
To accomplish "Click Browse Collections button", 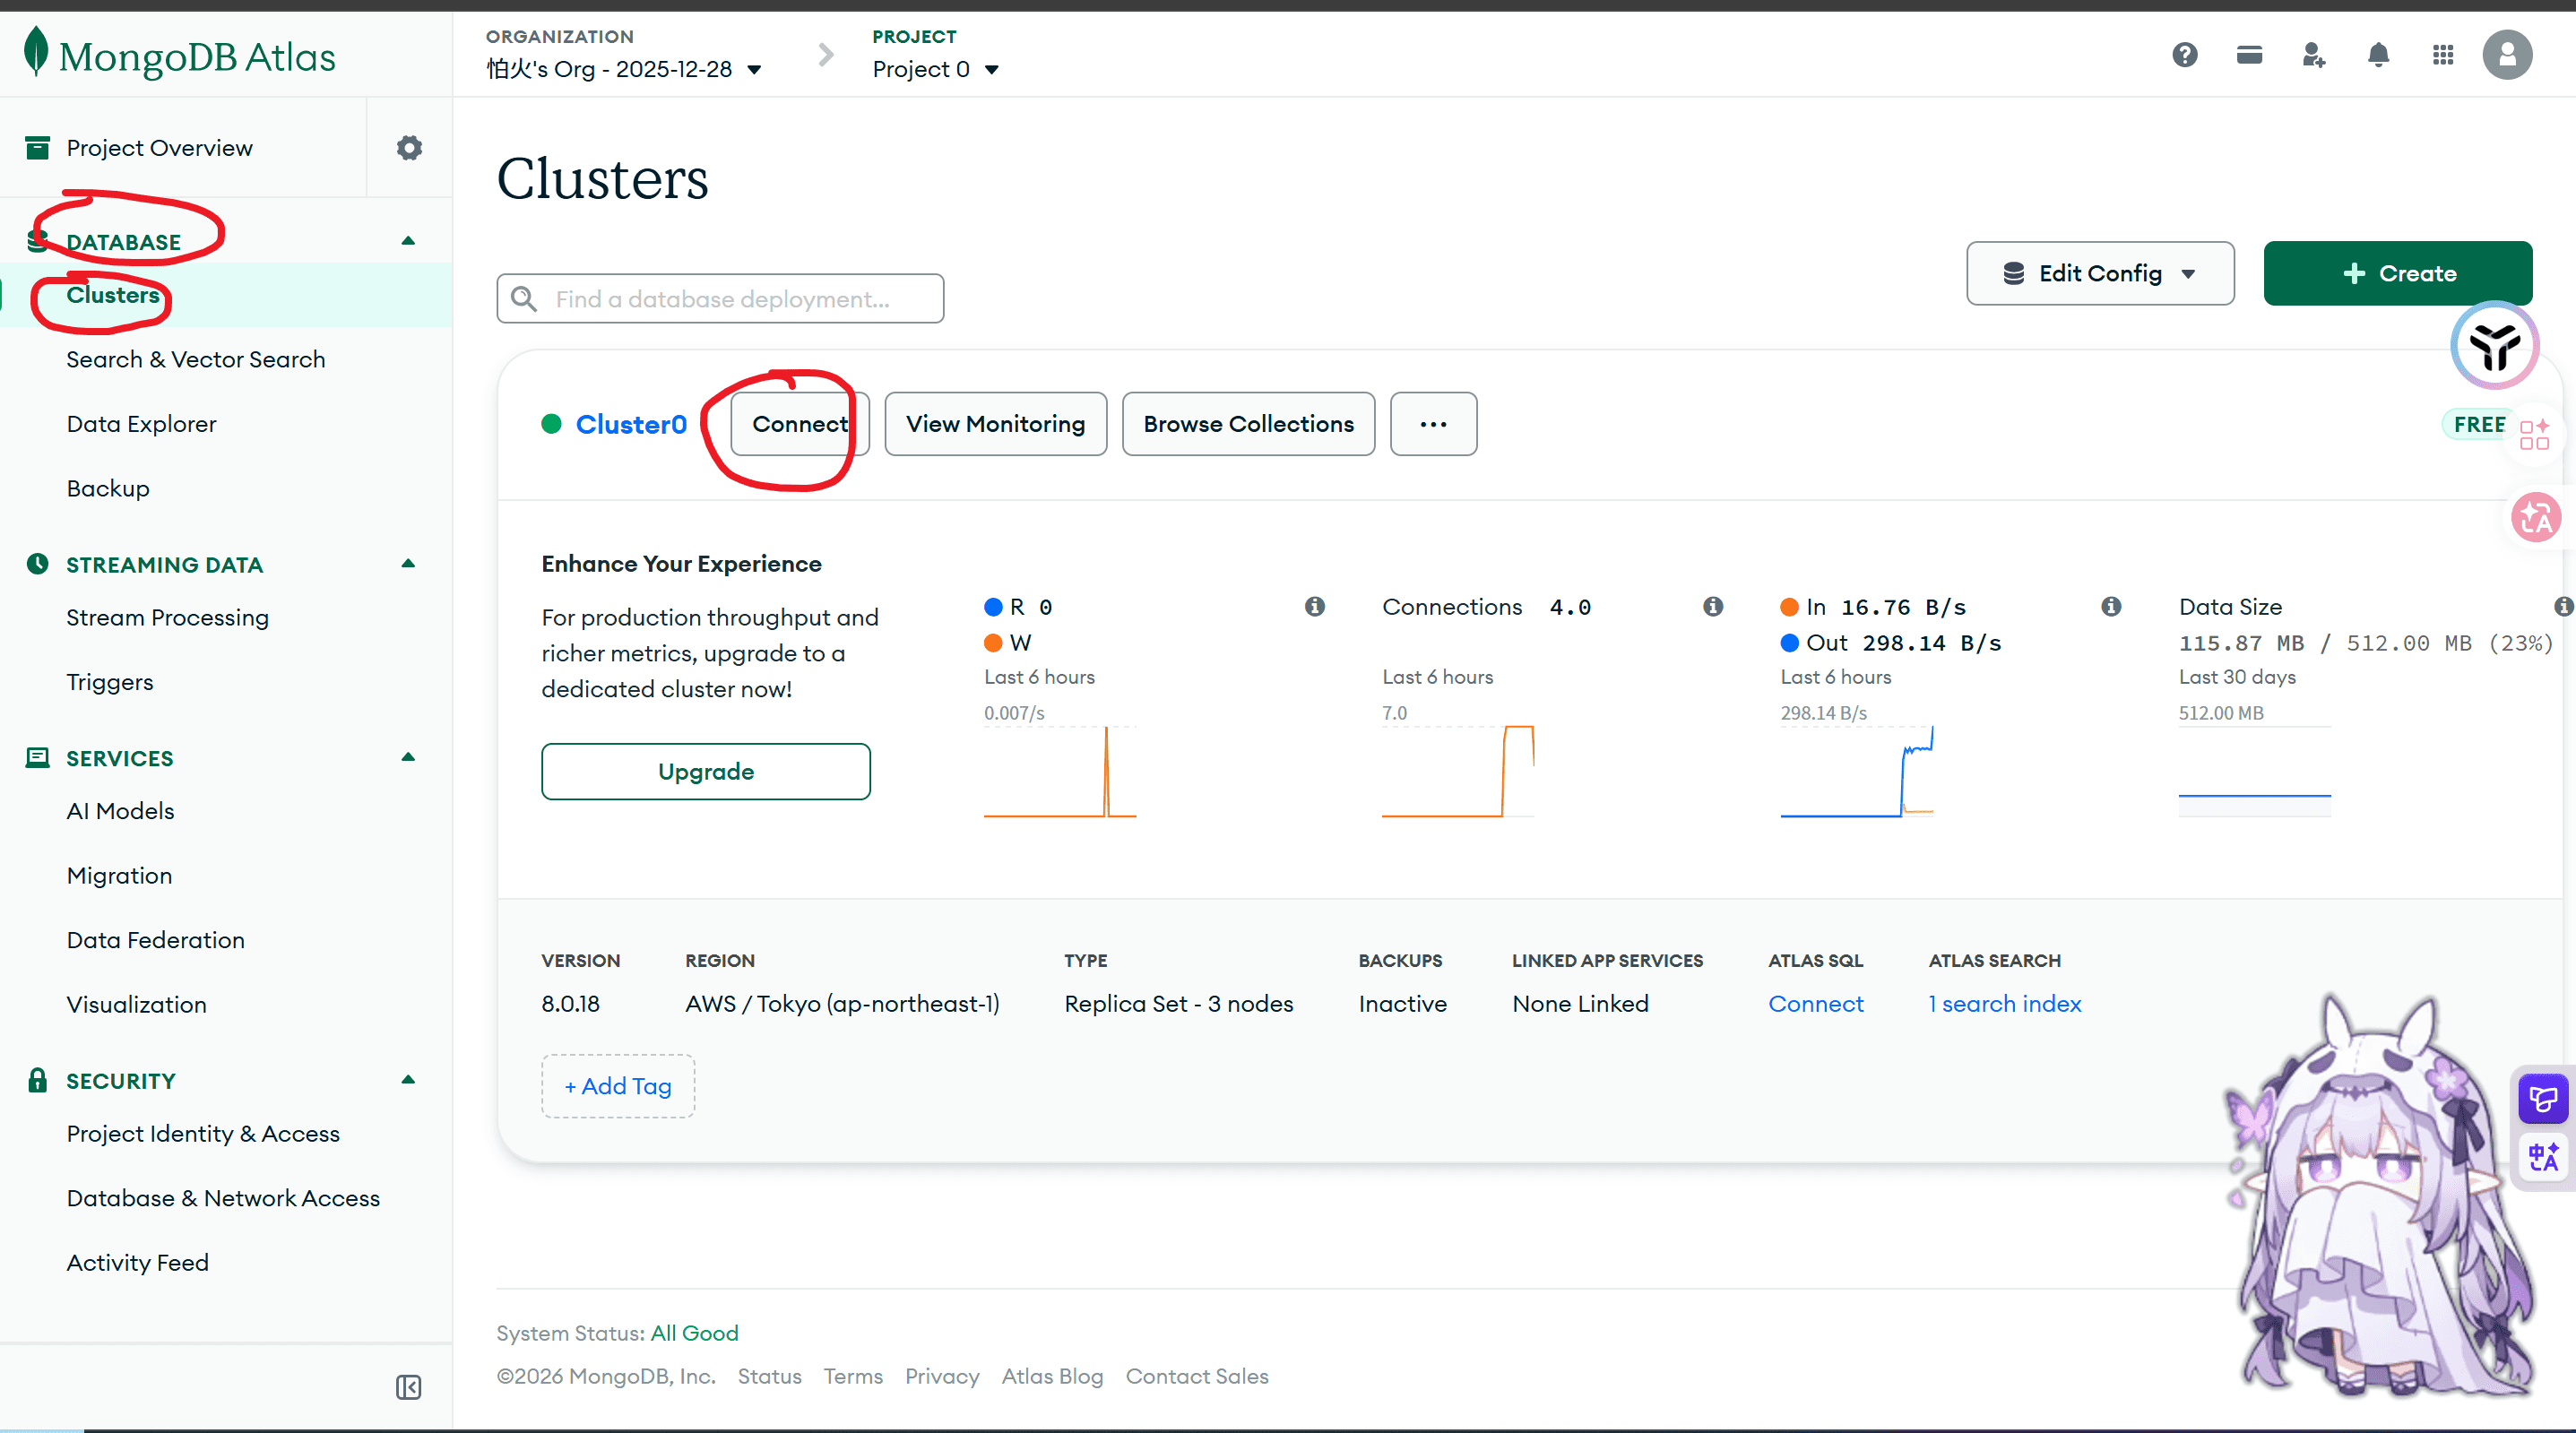I will coord(1248,424).
